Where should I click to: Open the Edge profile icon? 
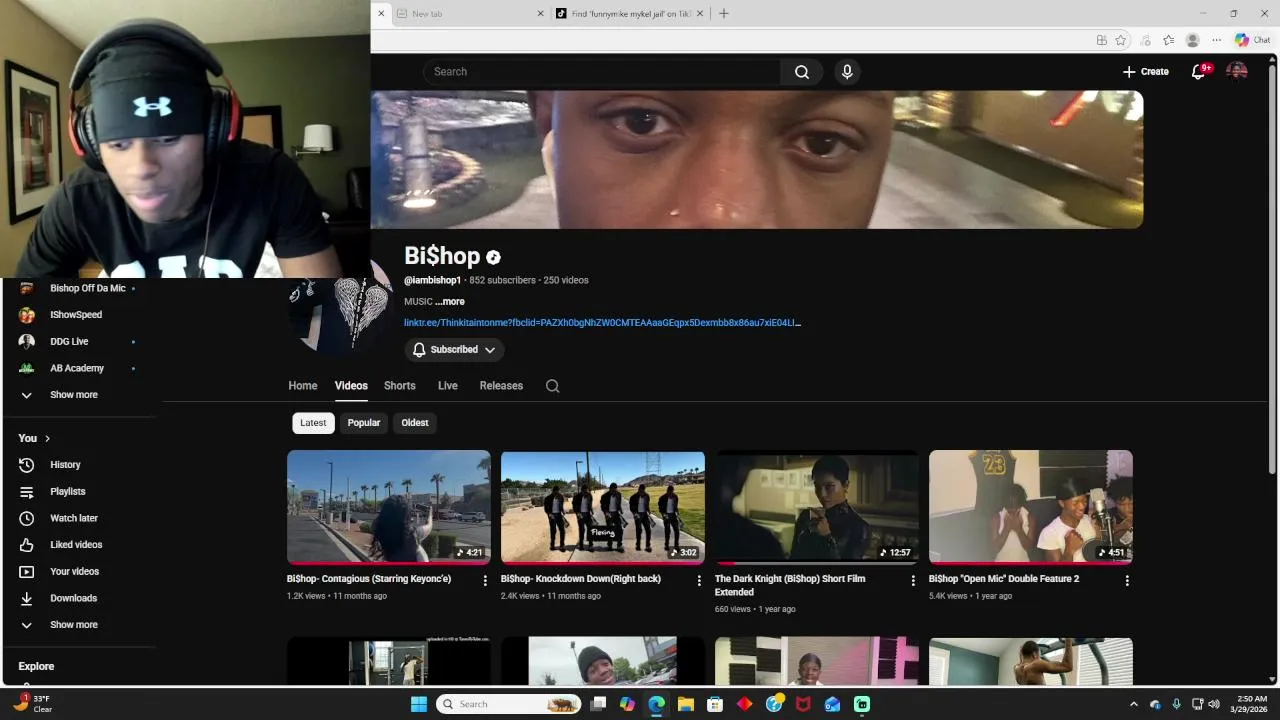[1192, 40]
